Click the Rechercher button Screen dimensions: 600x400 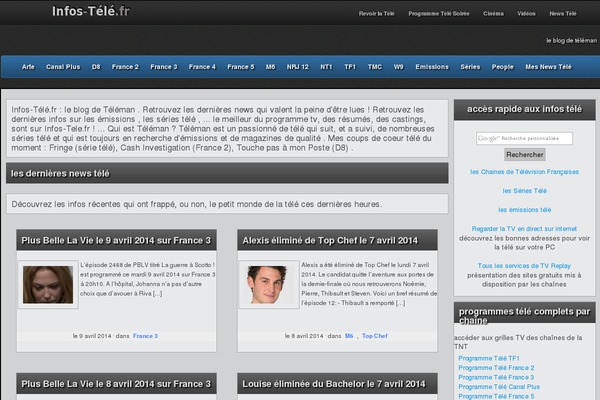coord(525,155)
